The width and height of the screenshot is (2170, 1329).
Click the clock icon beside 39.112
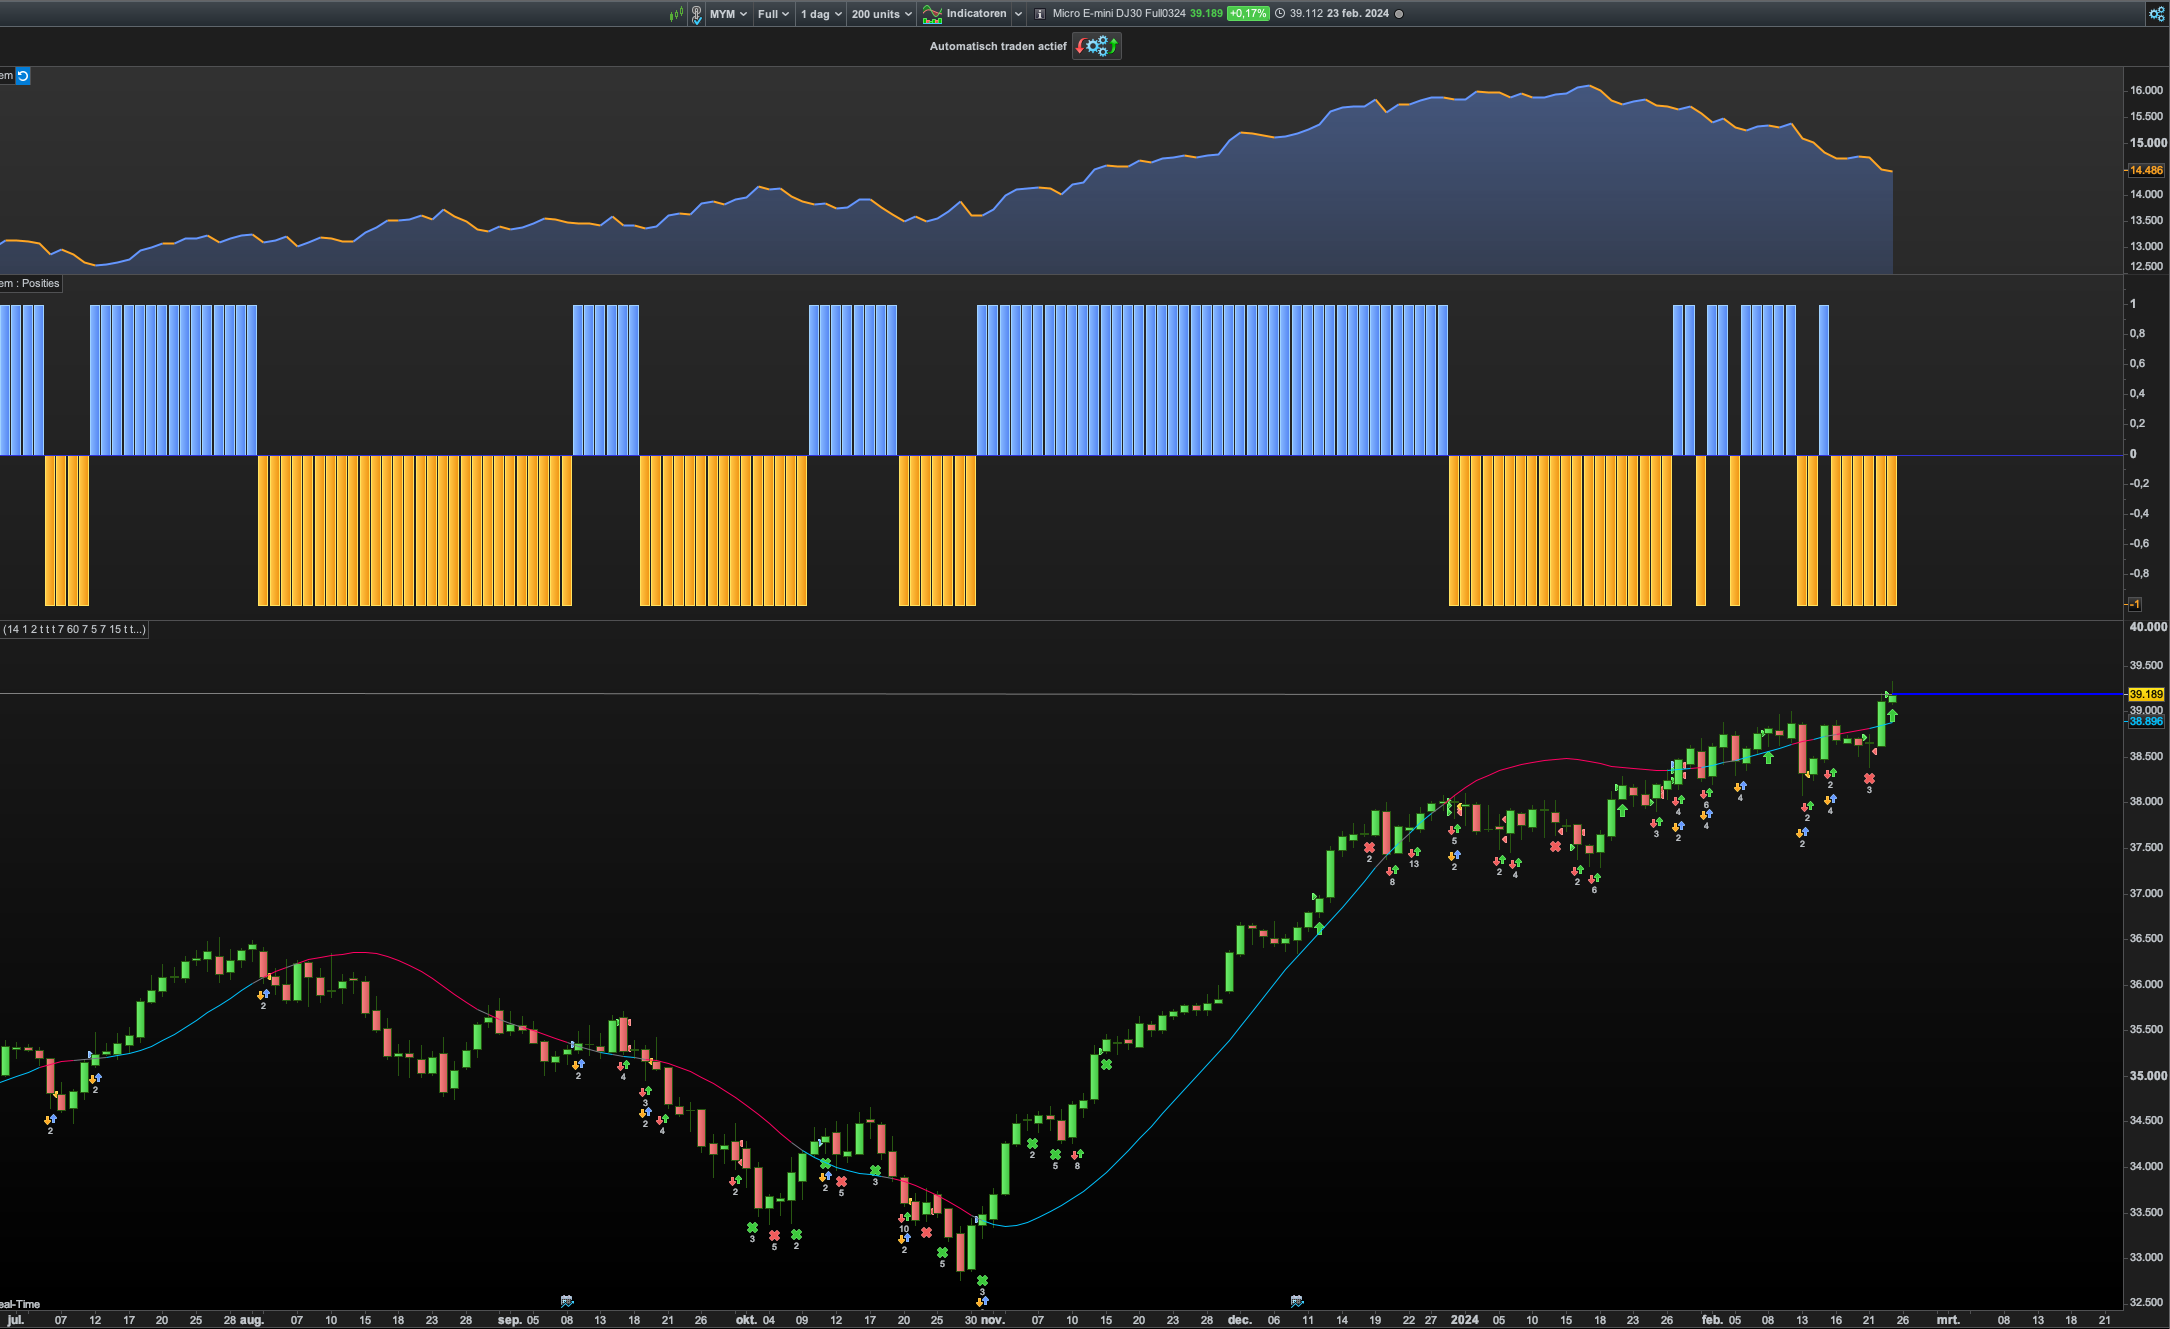(1280, 14)
